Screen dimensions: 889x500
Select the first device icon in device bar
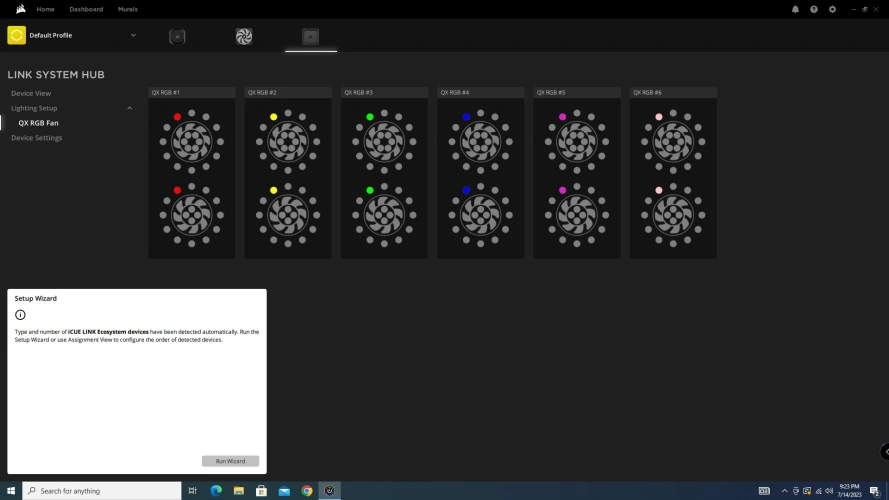pos(177,37)
